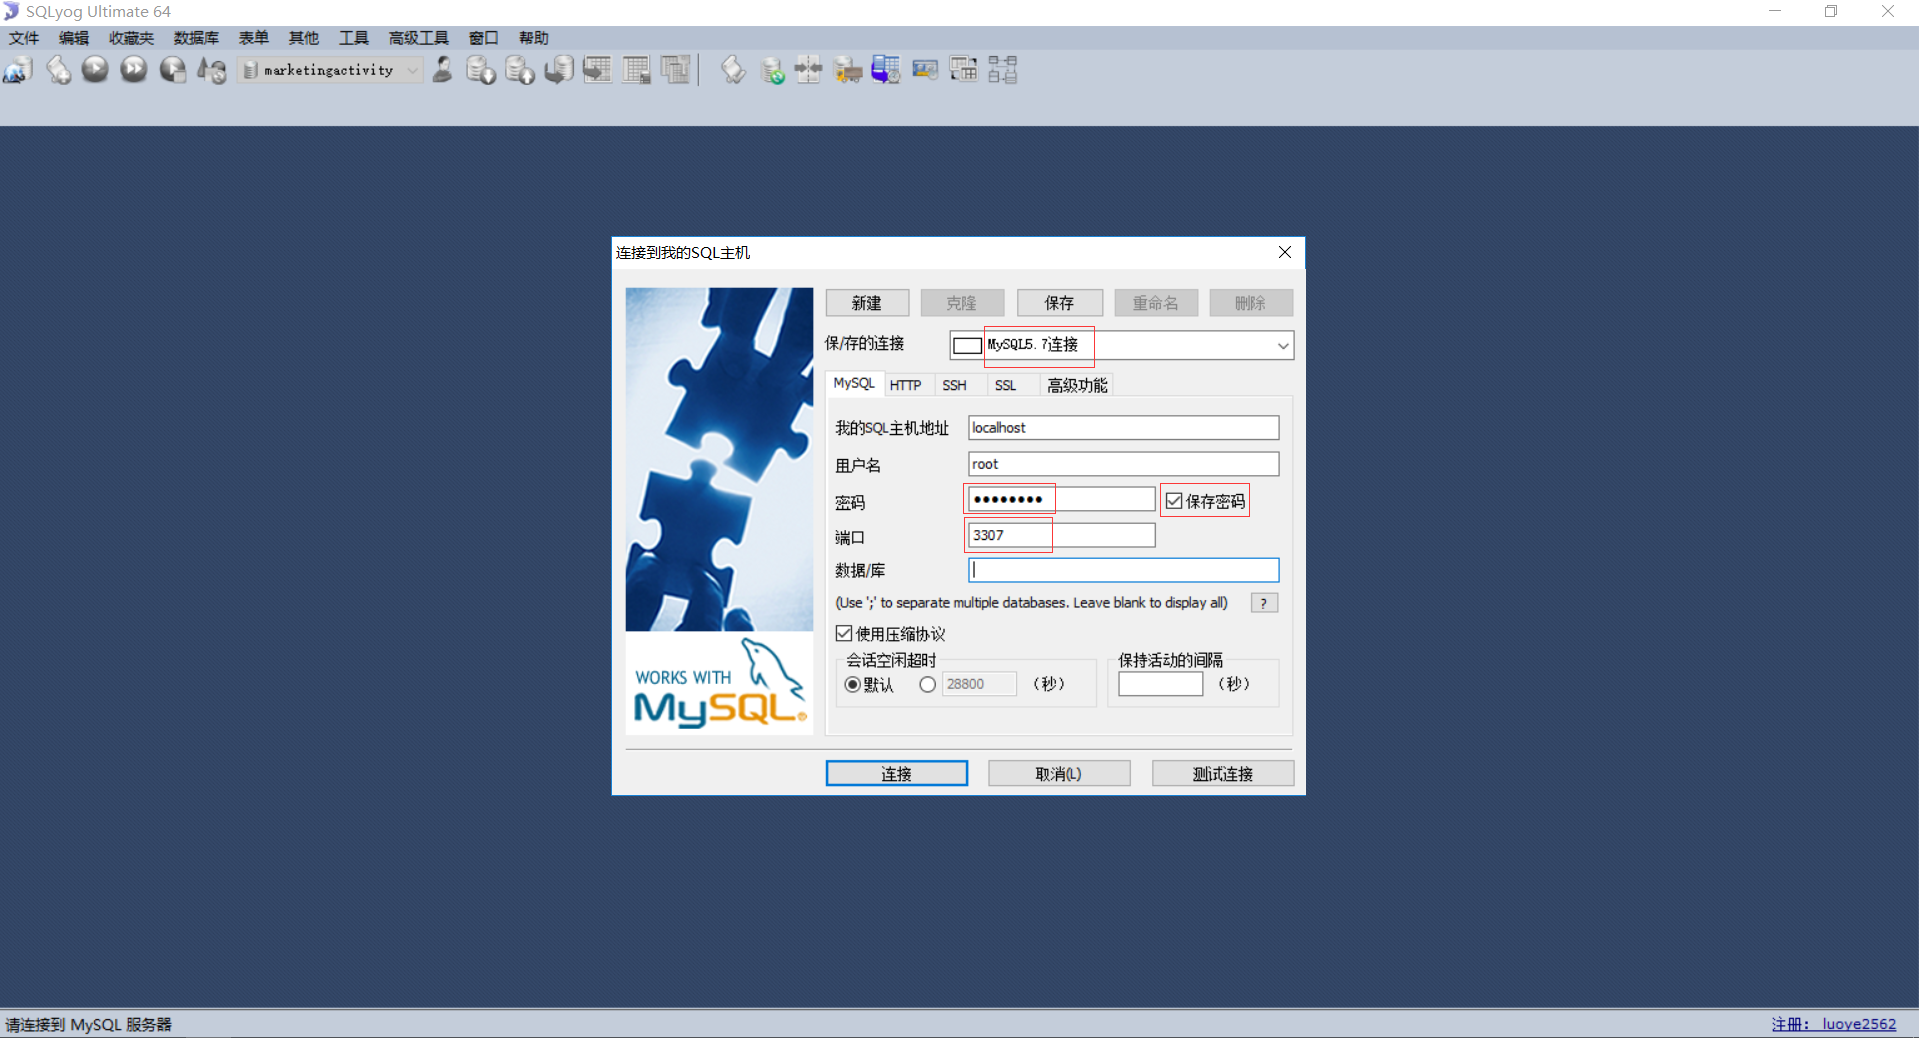This screenshot has width=1919, height=1038.
Task: Click the new connection toolbar icon
Action: click(x=18, y=70)
